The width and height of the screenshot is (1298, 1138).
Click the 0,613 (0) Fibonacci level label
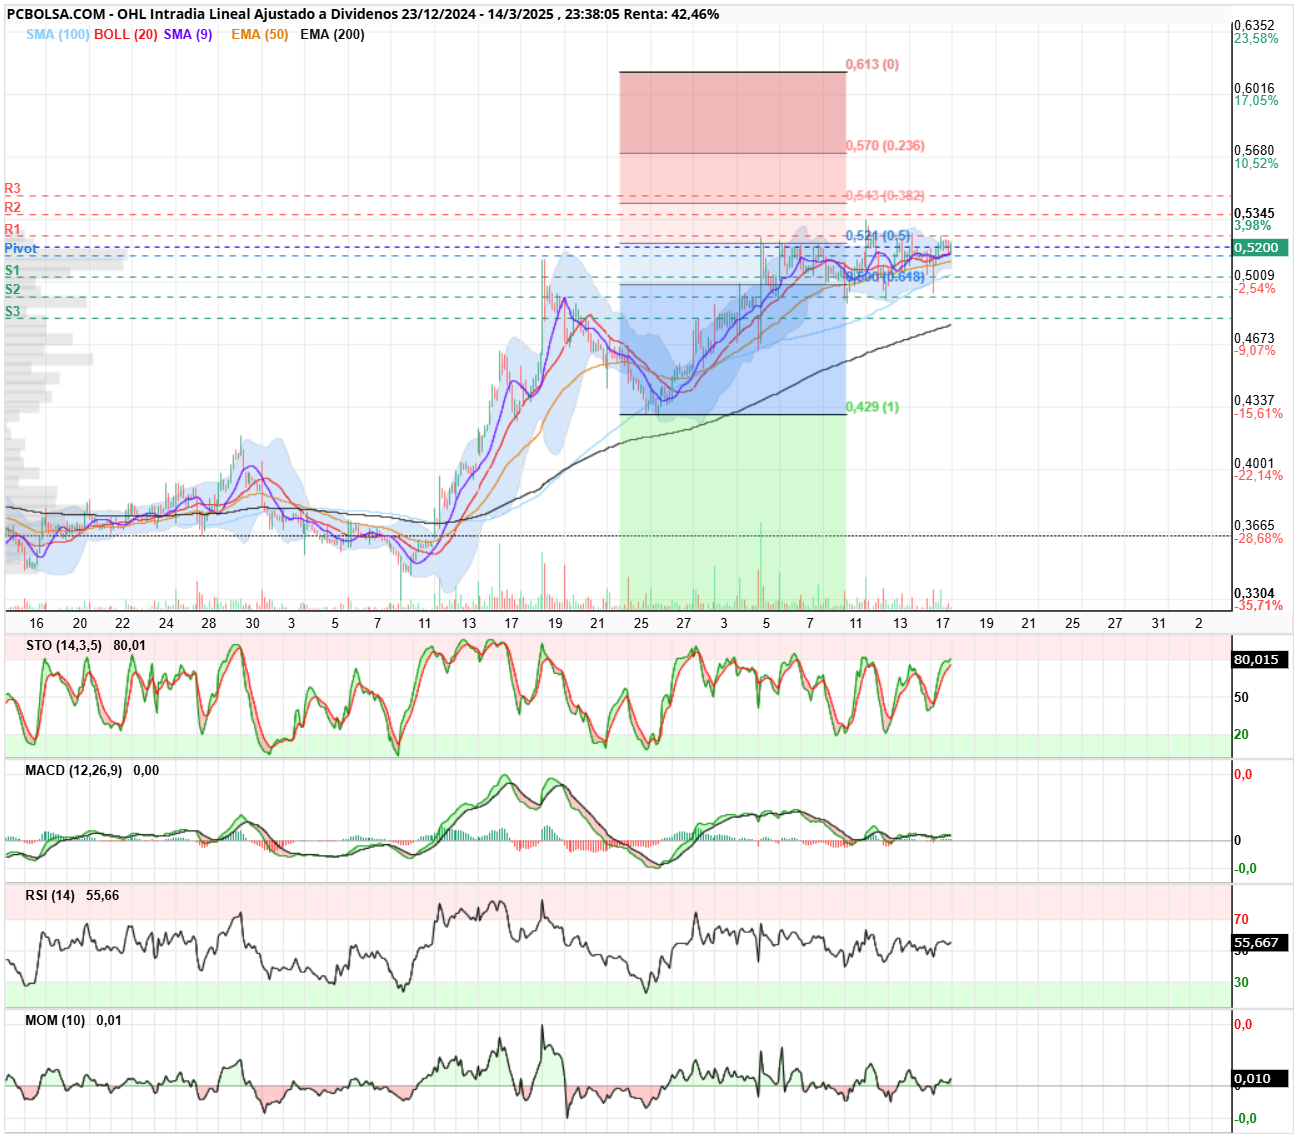(x=872, y=64)
